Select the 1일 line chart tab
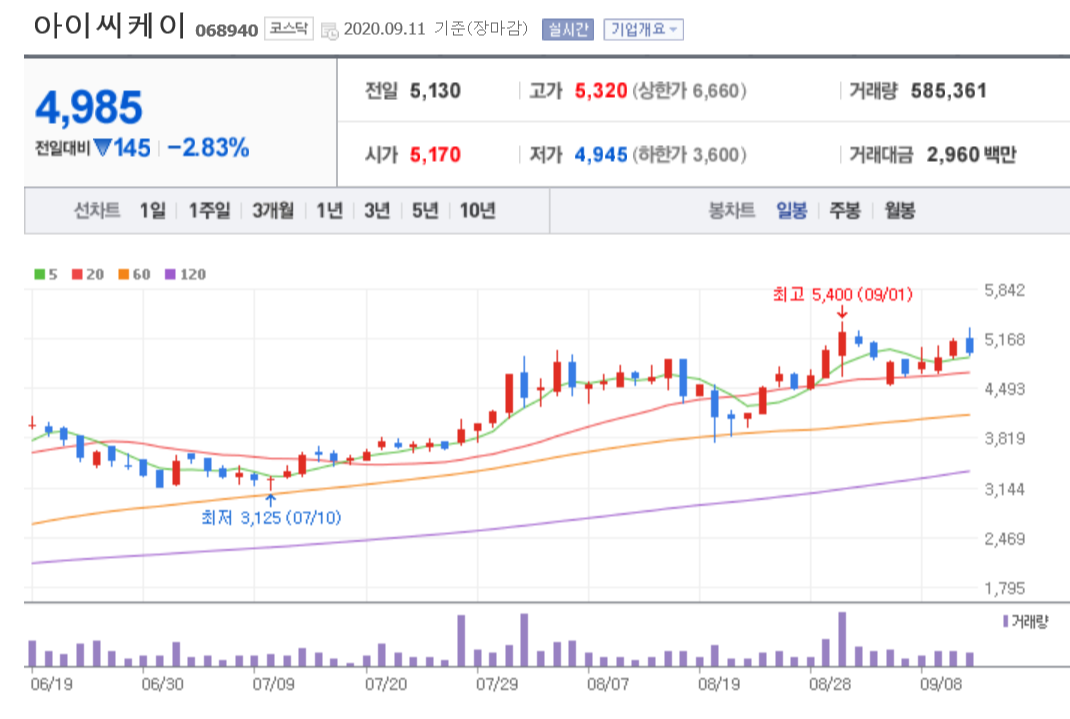Image resolution: width=1070 pixels, height=719 pixels. click(x=153, y=210)
